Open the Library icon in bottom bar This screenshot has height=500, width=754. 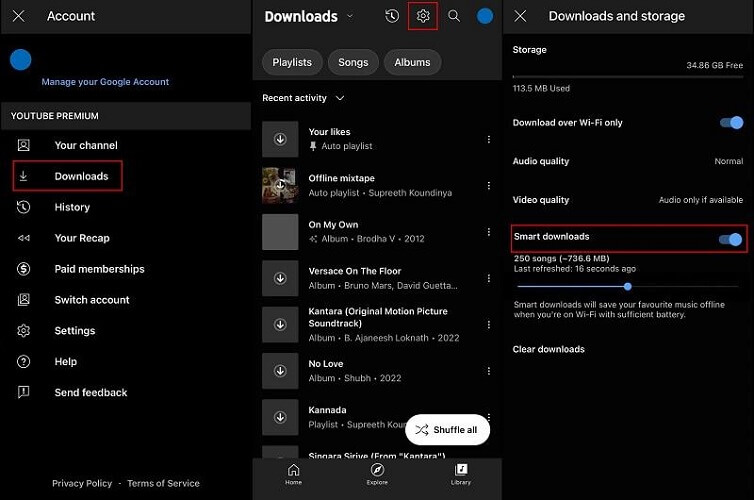point(461,473)
